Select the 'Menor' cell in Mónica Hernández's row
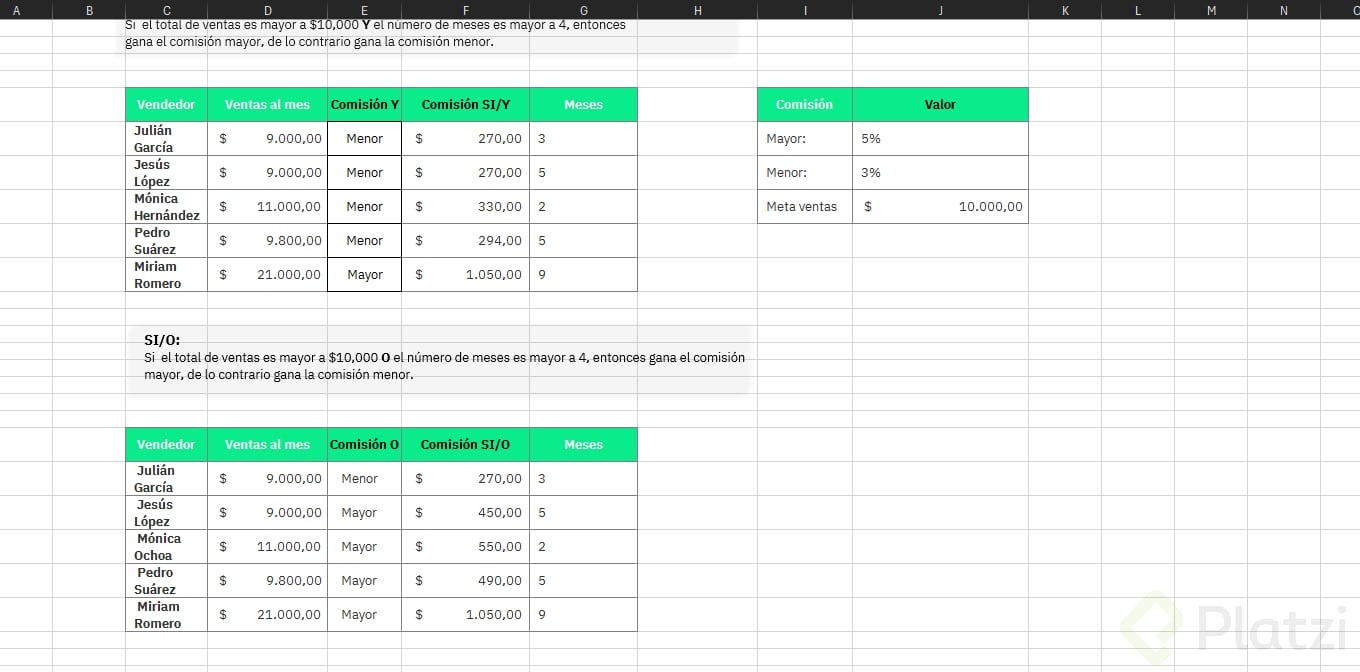 (x=364, y=207)
